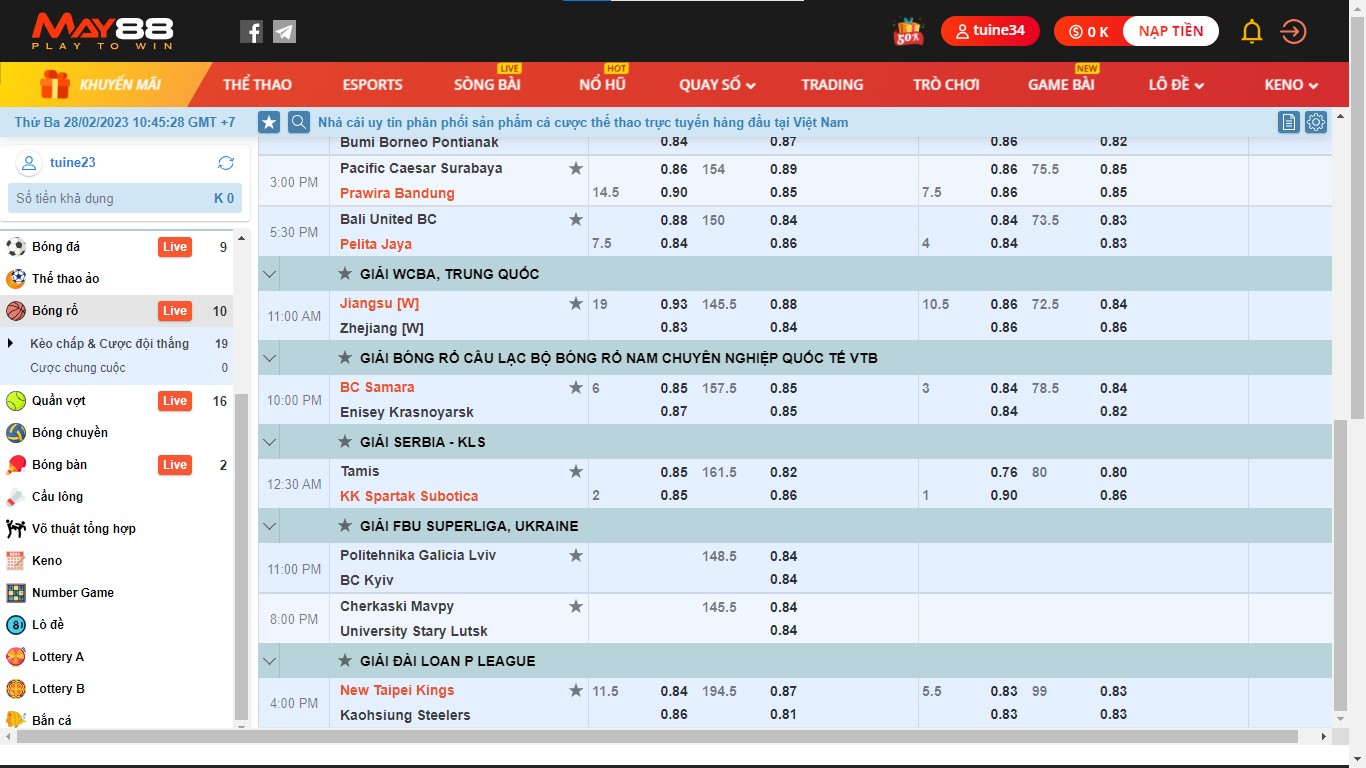
Task: Favorite the GIẢI WCBA, TRUNG QUỐC league
Action: click(345, 274)
